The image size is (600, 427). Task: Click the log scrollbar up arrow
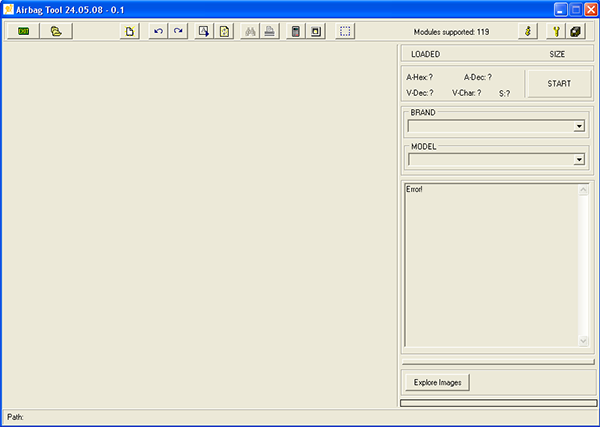tap(583, 190)
